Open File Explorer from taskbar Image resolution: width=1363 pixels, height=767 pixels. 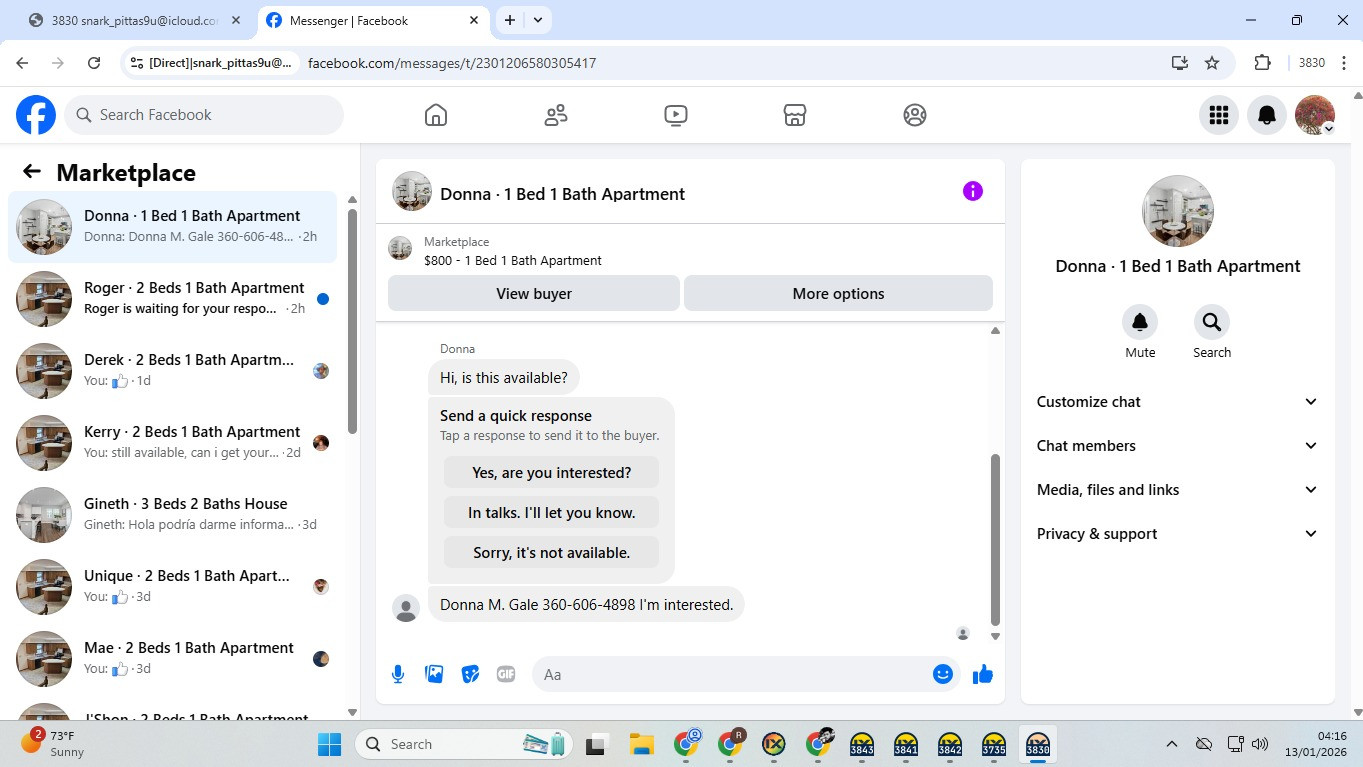pos(641,744)
